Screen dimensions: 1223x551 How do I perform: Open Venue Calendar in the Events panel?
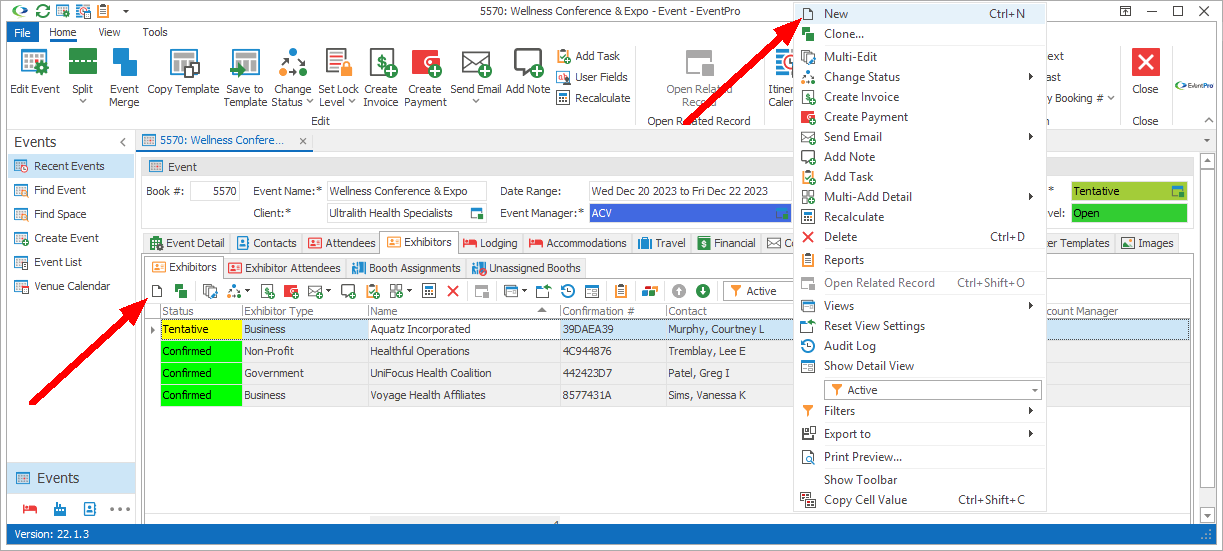pos(72,286)
